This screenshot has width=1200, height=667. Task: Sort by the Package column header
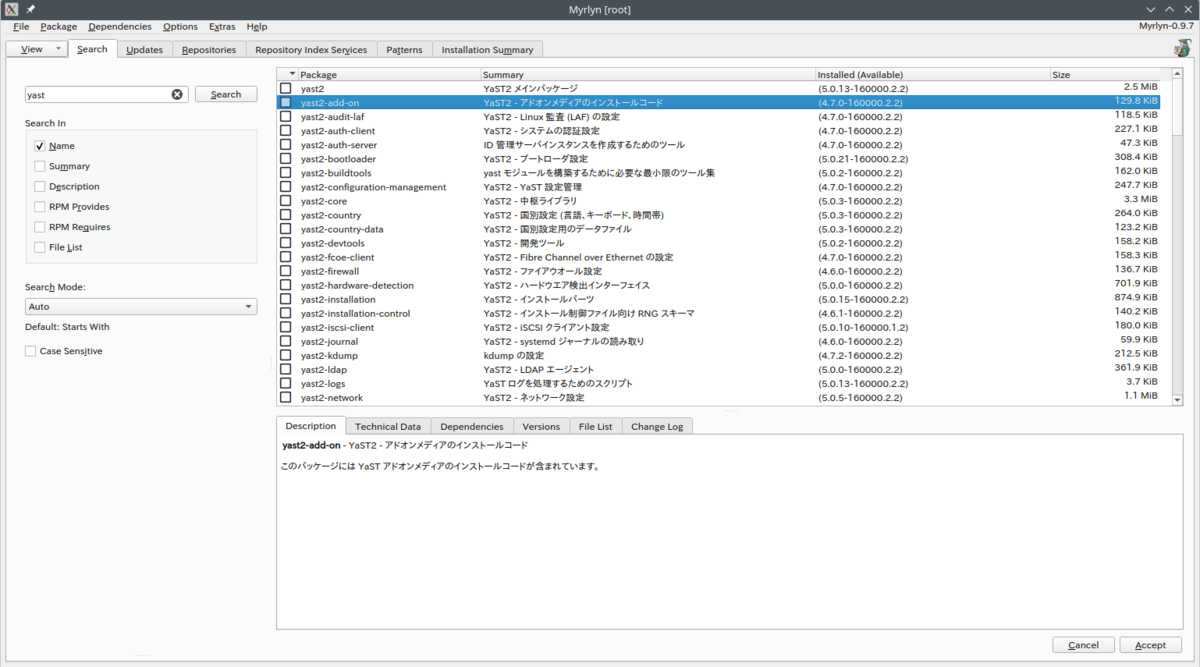389,74
